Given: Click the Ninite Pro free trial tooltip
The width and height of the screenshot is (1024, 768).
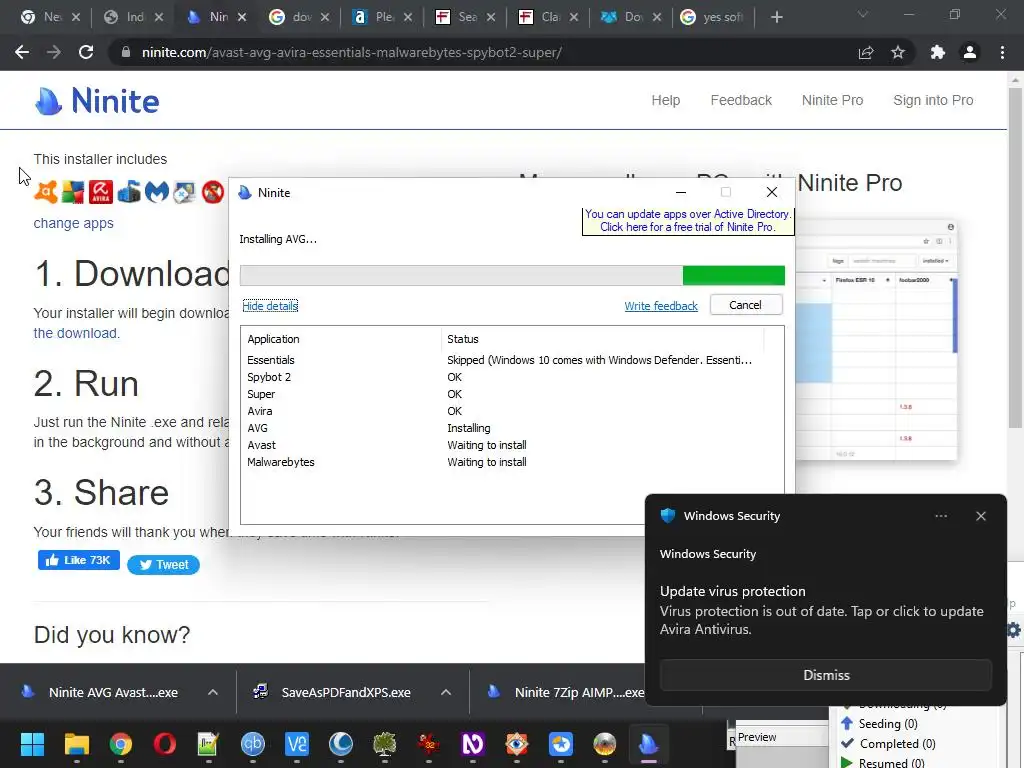Looking at the screenshot, I should tap(688, 221).
